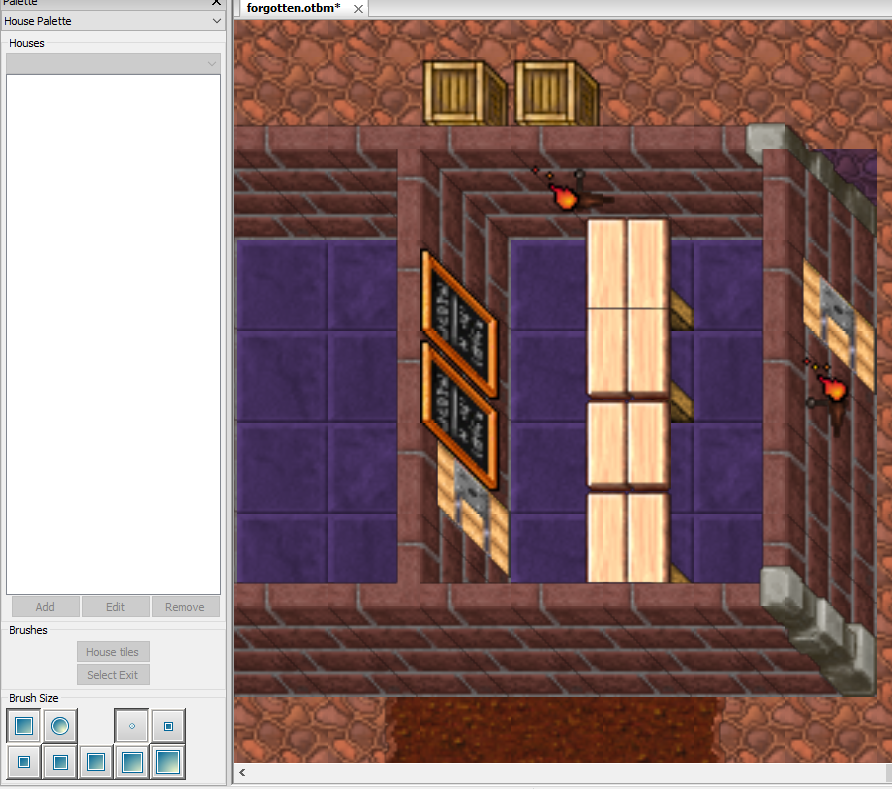This screenshot has height=789, width=892.
Task: Select the square brush shape
Action: (24, 726)
